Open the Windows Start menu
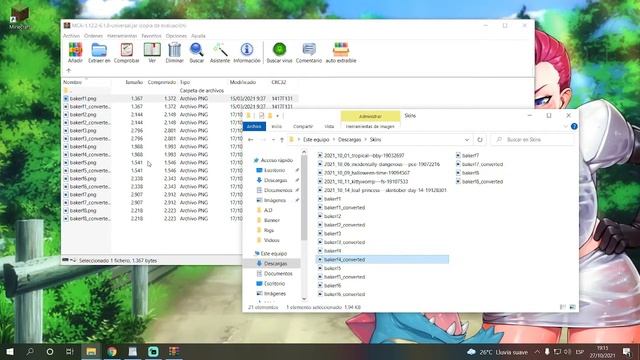 tap(10, 351)
